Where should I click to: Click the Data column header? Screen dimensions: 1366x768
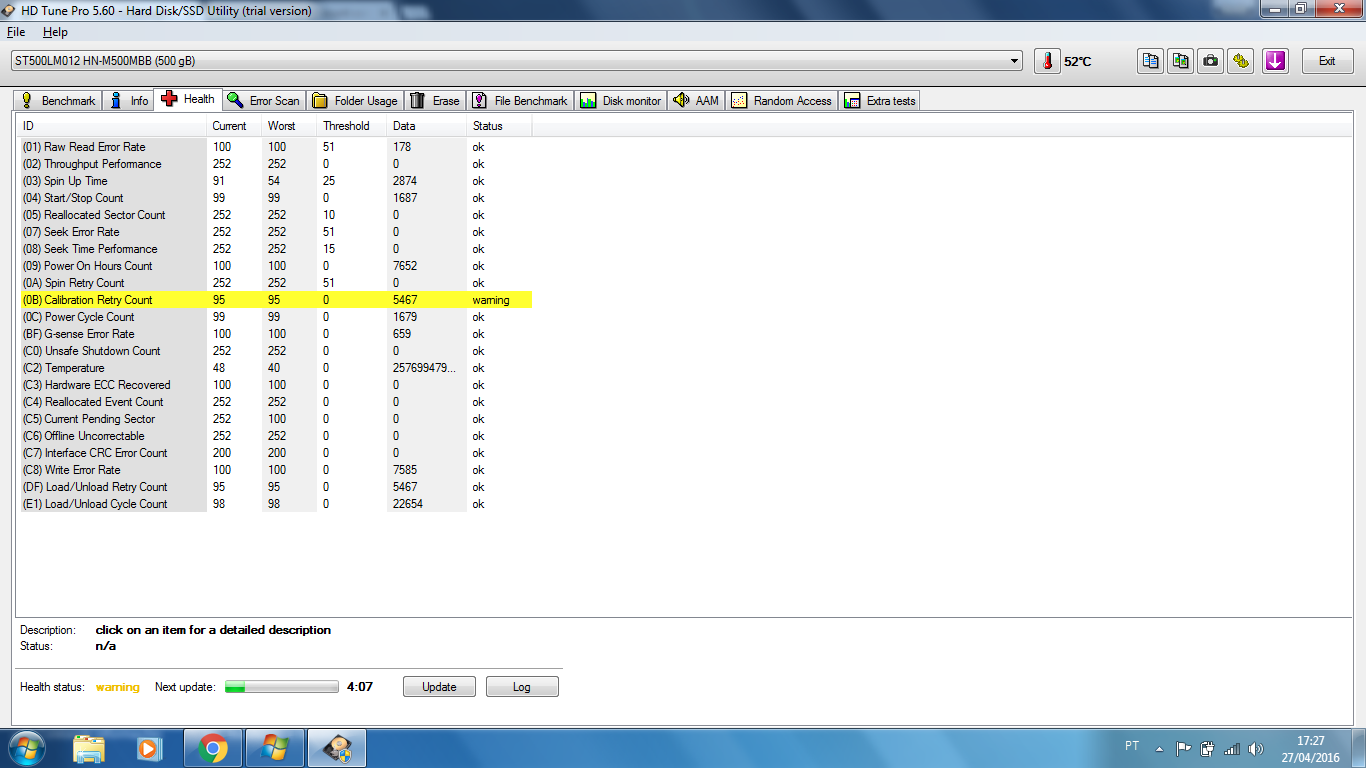click(x=427, y=126)
